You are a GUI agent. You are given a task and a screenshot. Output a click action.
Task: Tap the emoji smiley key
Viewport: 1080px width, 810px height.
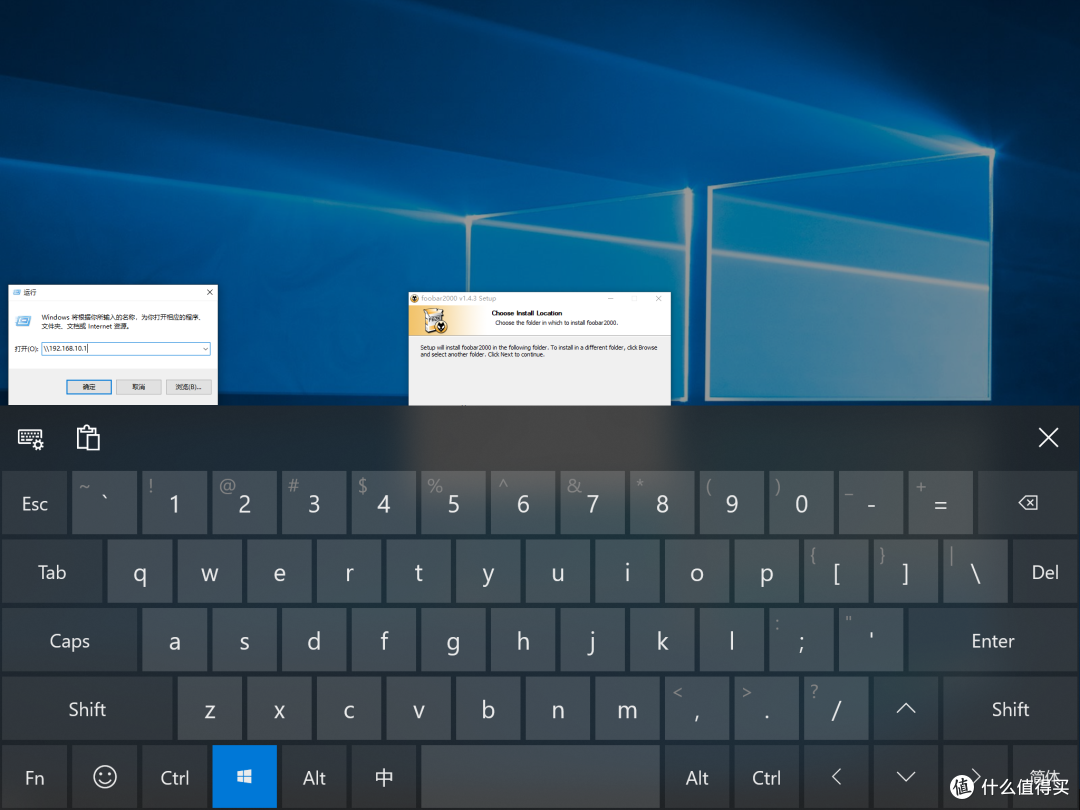pyautogui.click(x=105, y=777)
